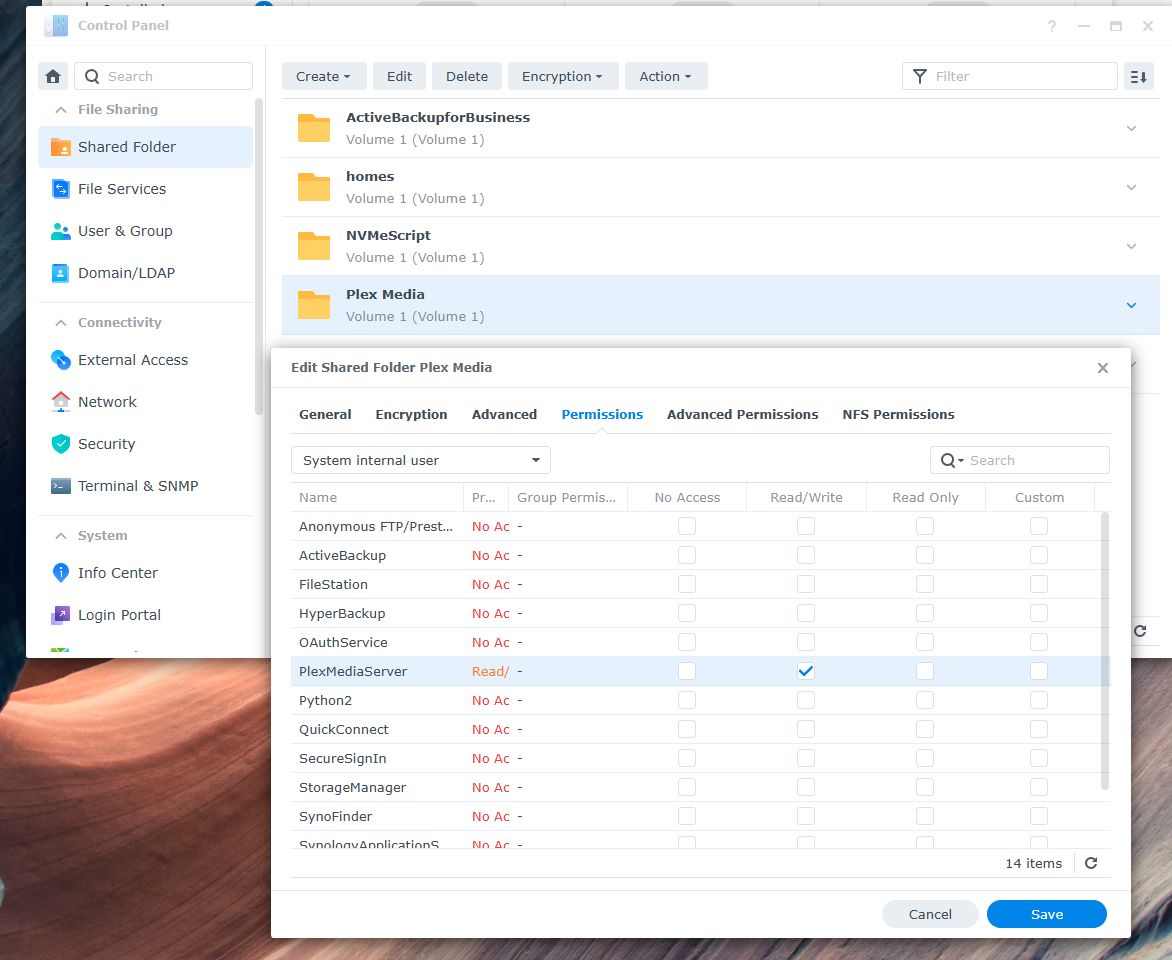This screenshot has height=960, width=1172.
Task: Click the Plex Media folder icon
Action: point(314,305)
